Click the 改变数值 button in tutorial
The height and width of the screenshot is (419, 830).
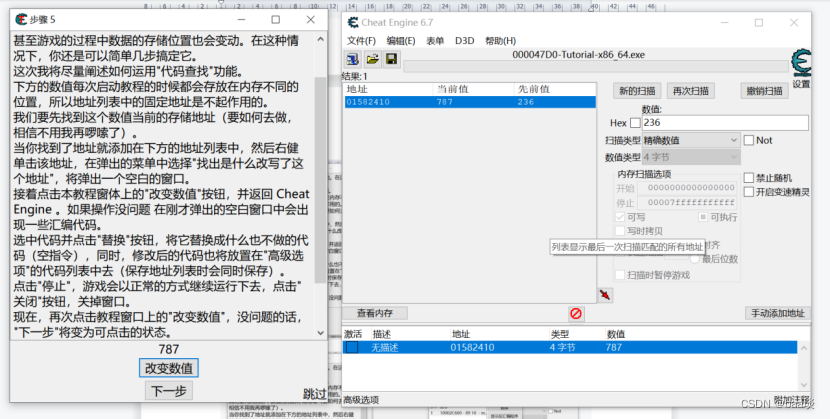click(x=169, y=368)
